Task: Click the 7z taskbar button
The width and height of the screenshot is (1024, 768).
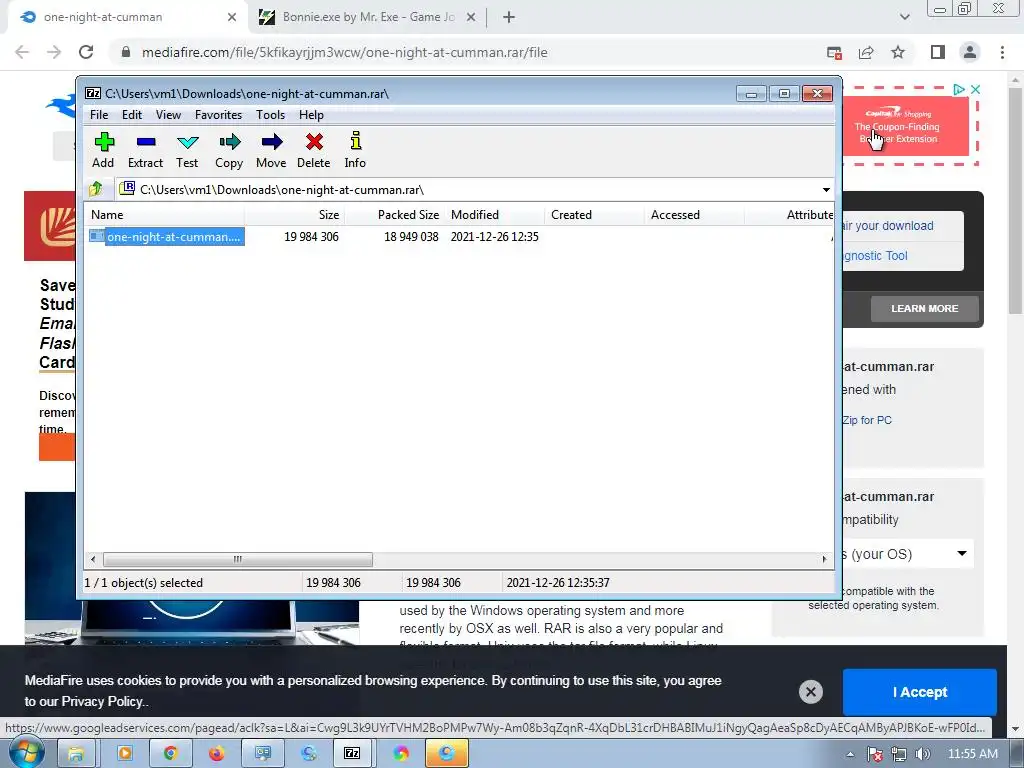Action: pyautogui.click(x=352, y=754)
